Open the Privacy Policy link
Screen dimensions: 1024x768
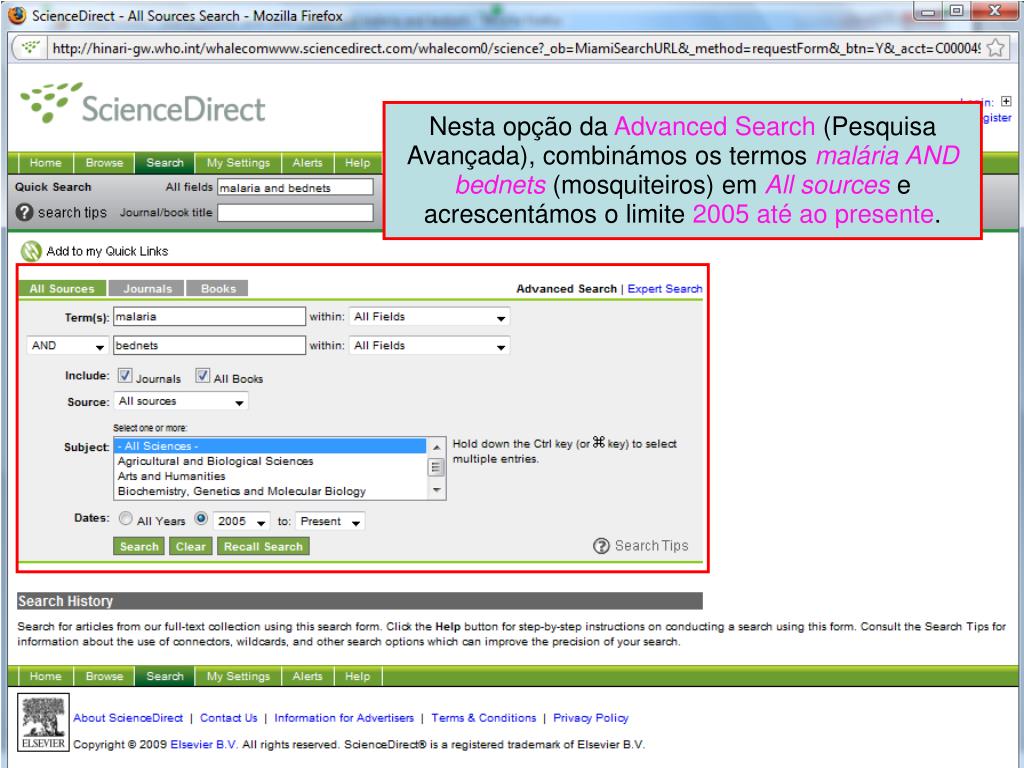[x=591, y=718]
